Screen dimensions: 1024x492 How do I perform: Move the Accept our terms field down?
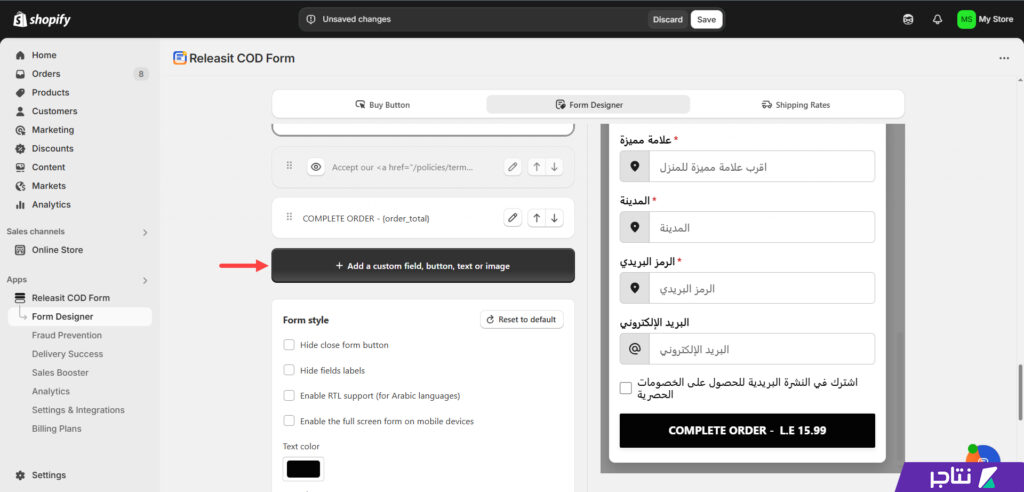[x=554, y=167]
